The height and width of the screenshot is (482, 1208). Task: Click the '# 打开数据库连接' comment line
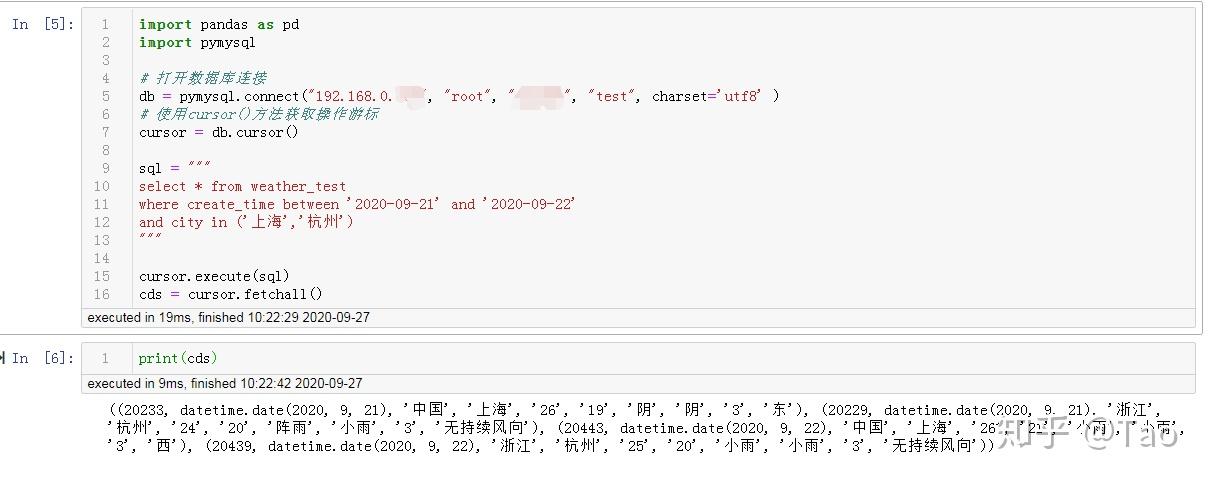(x=203, y=78)
